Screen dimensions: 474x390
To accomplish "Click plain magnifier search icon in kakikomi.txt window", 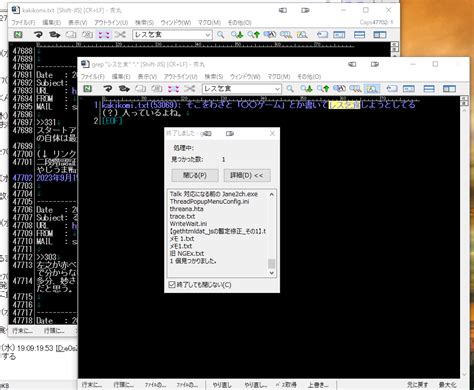I will coord(220,34).
